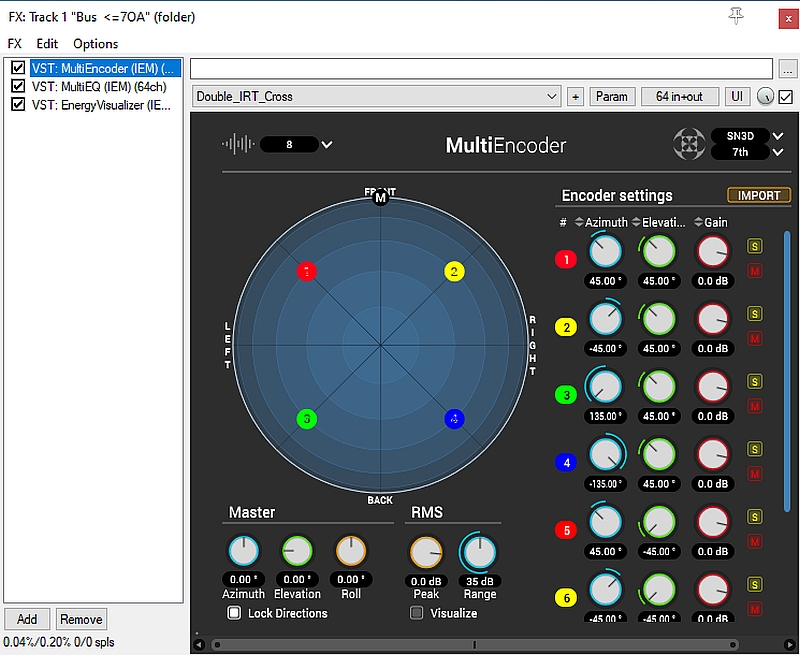Screen dimensions: 800x655
Task: Pin the FX window on top
Action: (x=738, y=16)
